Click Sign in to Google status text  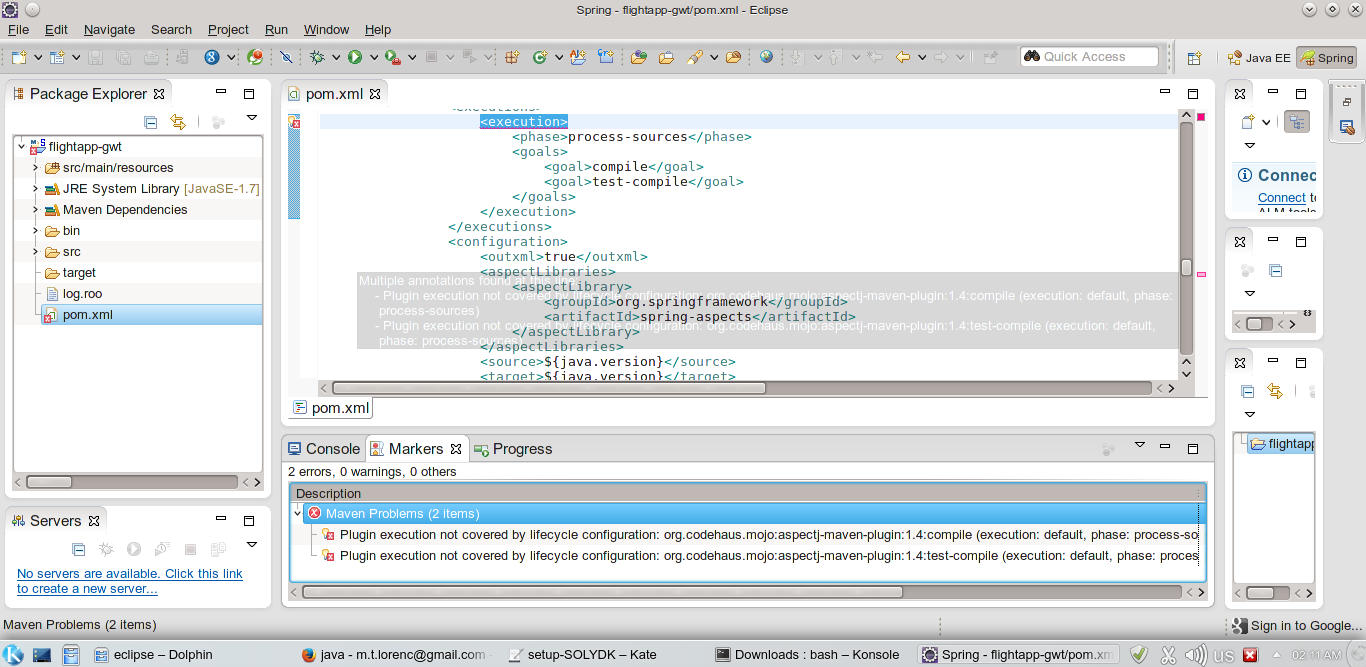1307,626
